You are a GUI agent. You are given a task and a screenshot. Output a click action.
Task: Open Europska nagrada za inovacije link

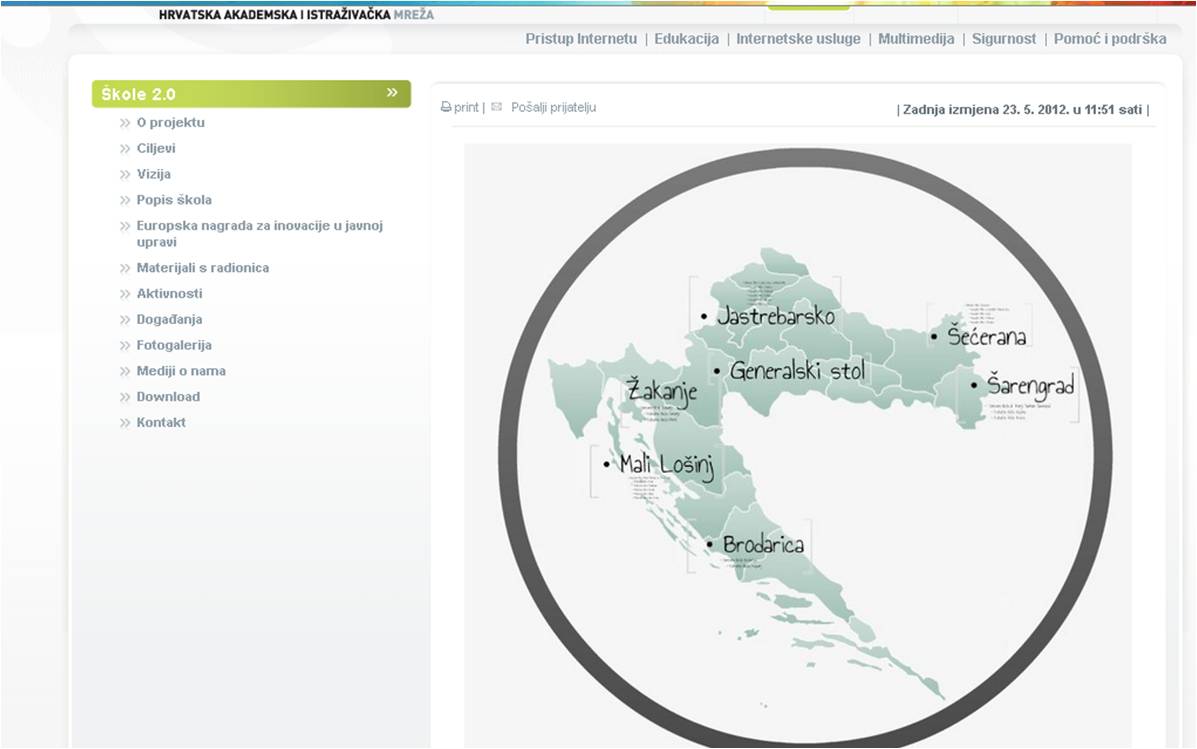(x=260, y=234)
